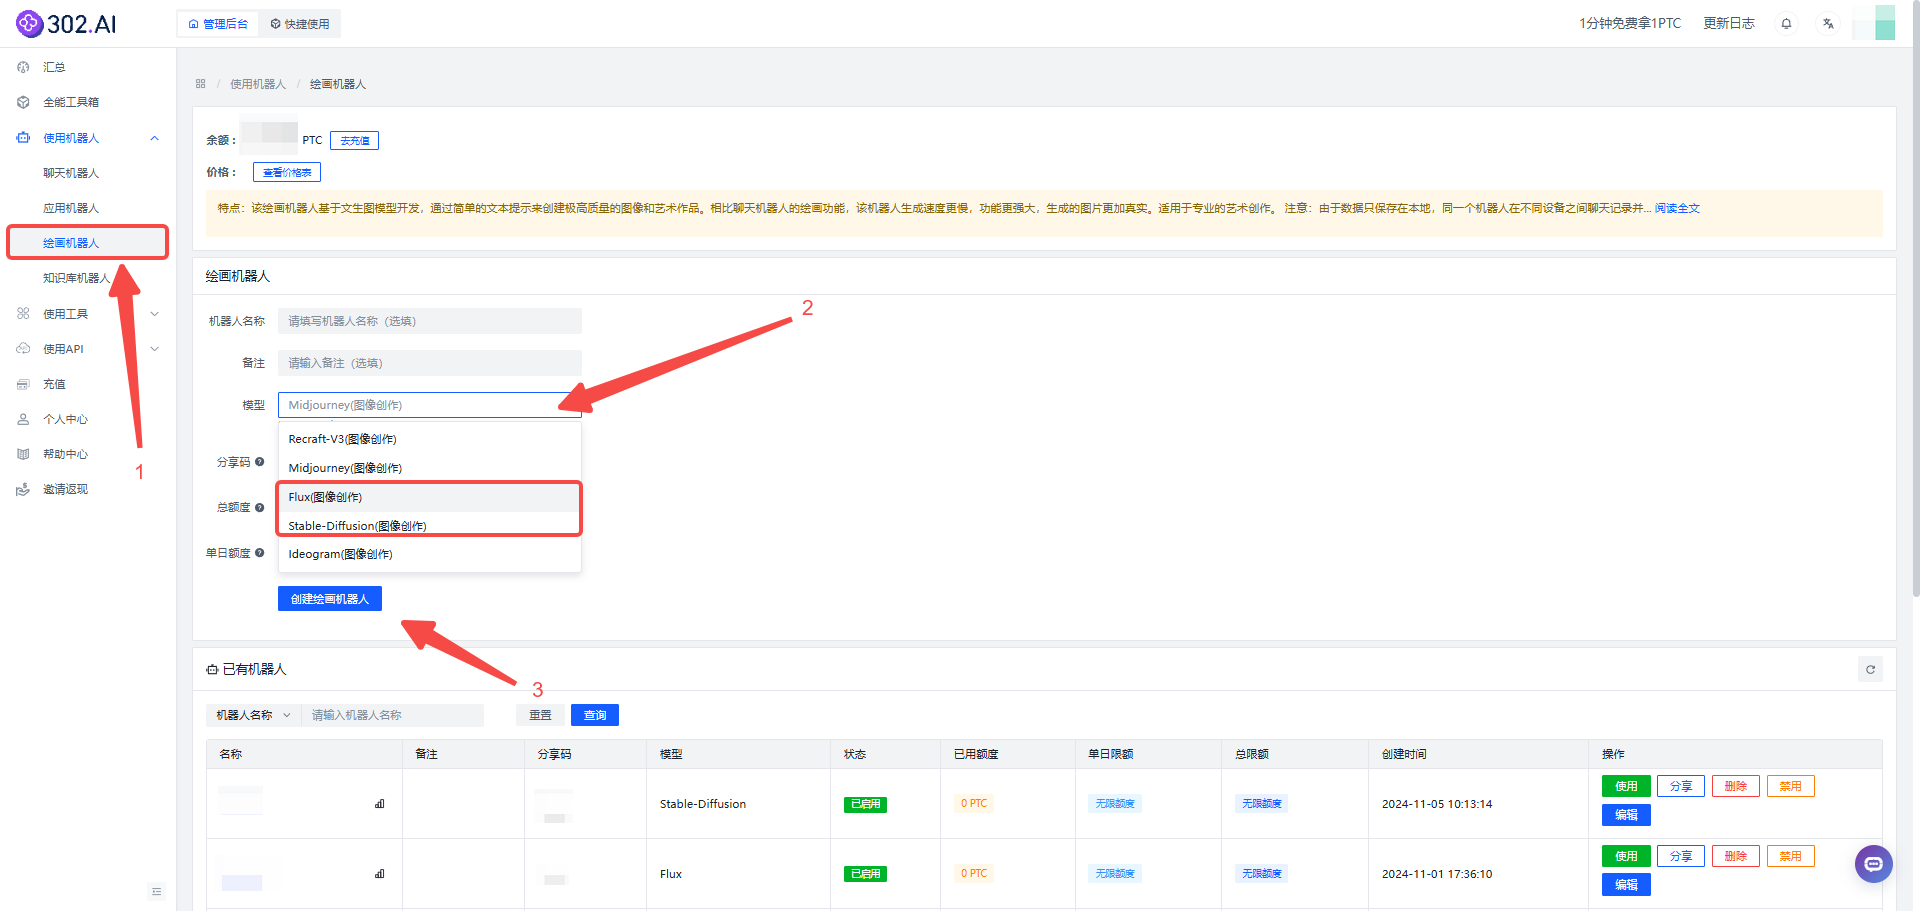Click 分享码 help question icon
This screenshot has width=1920, height=911.
(260, 462)
